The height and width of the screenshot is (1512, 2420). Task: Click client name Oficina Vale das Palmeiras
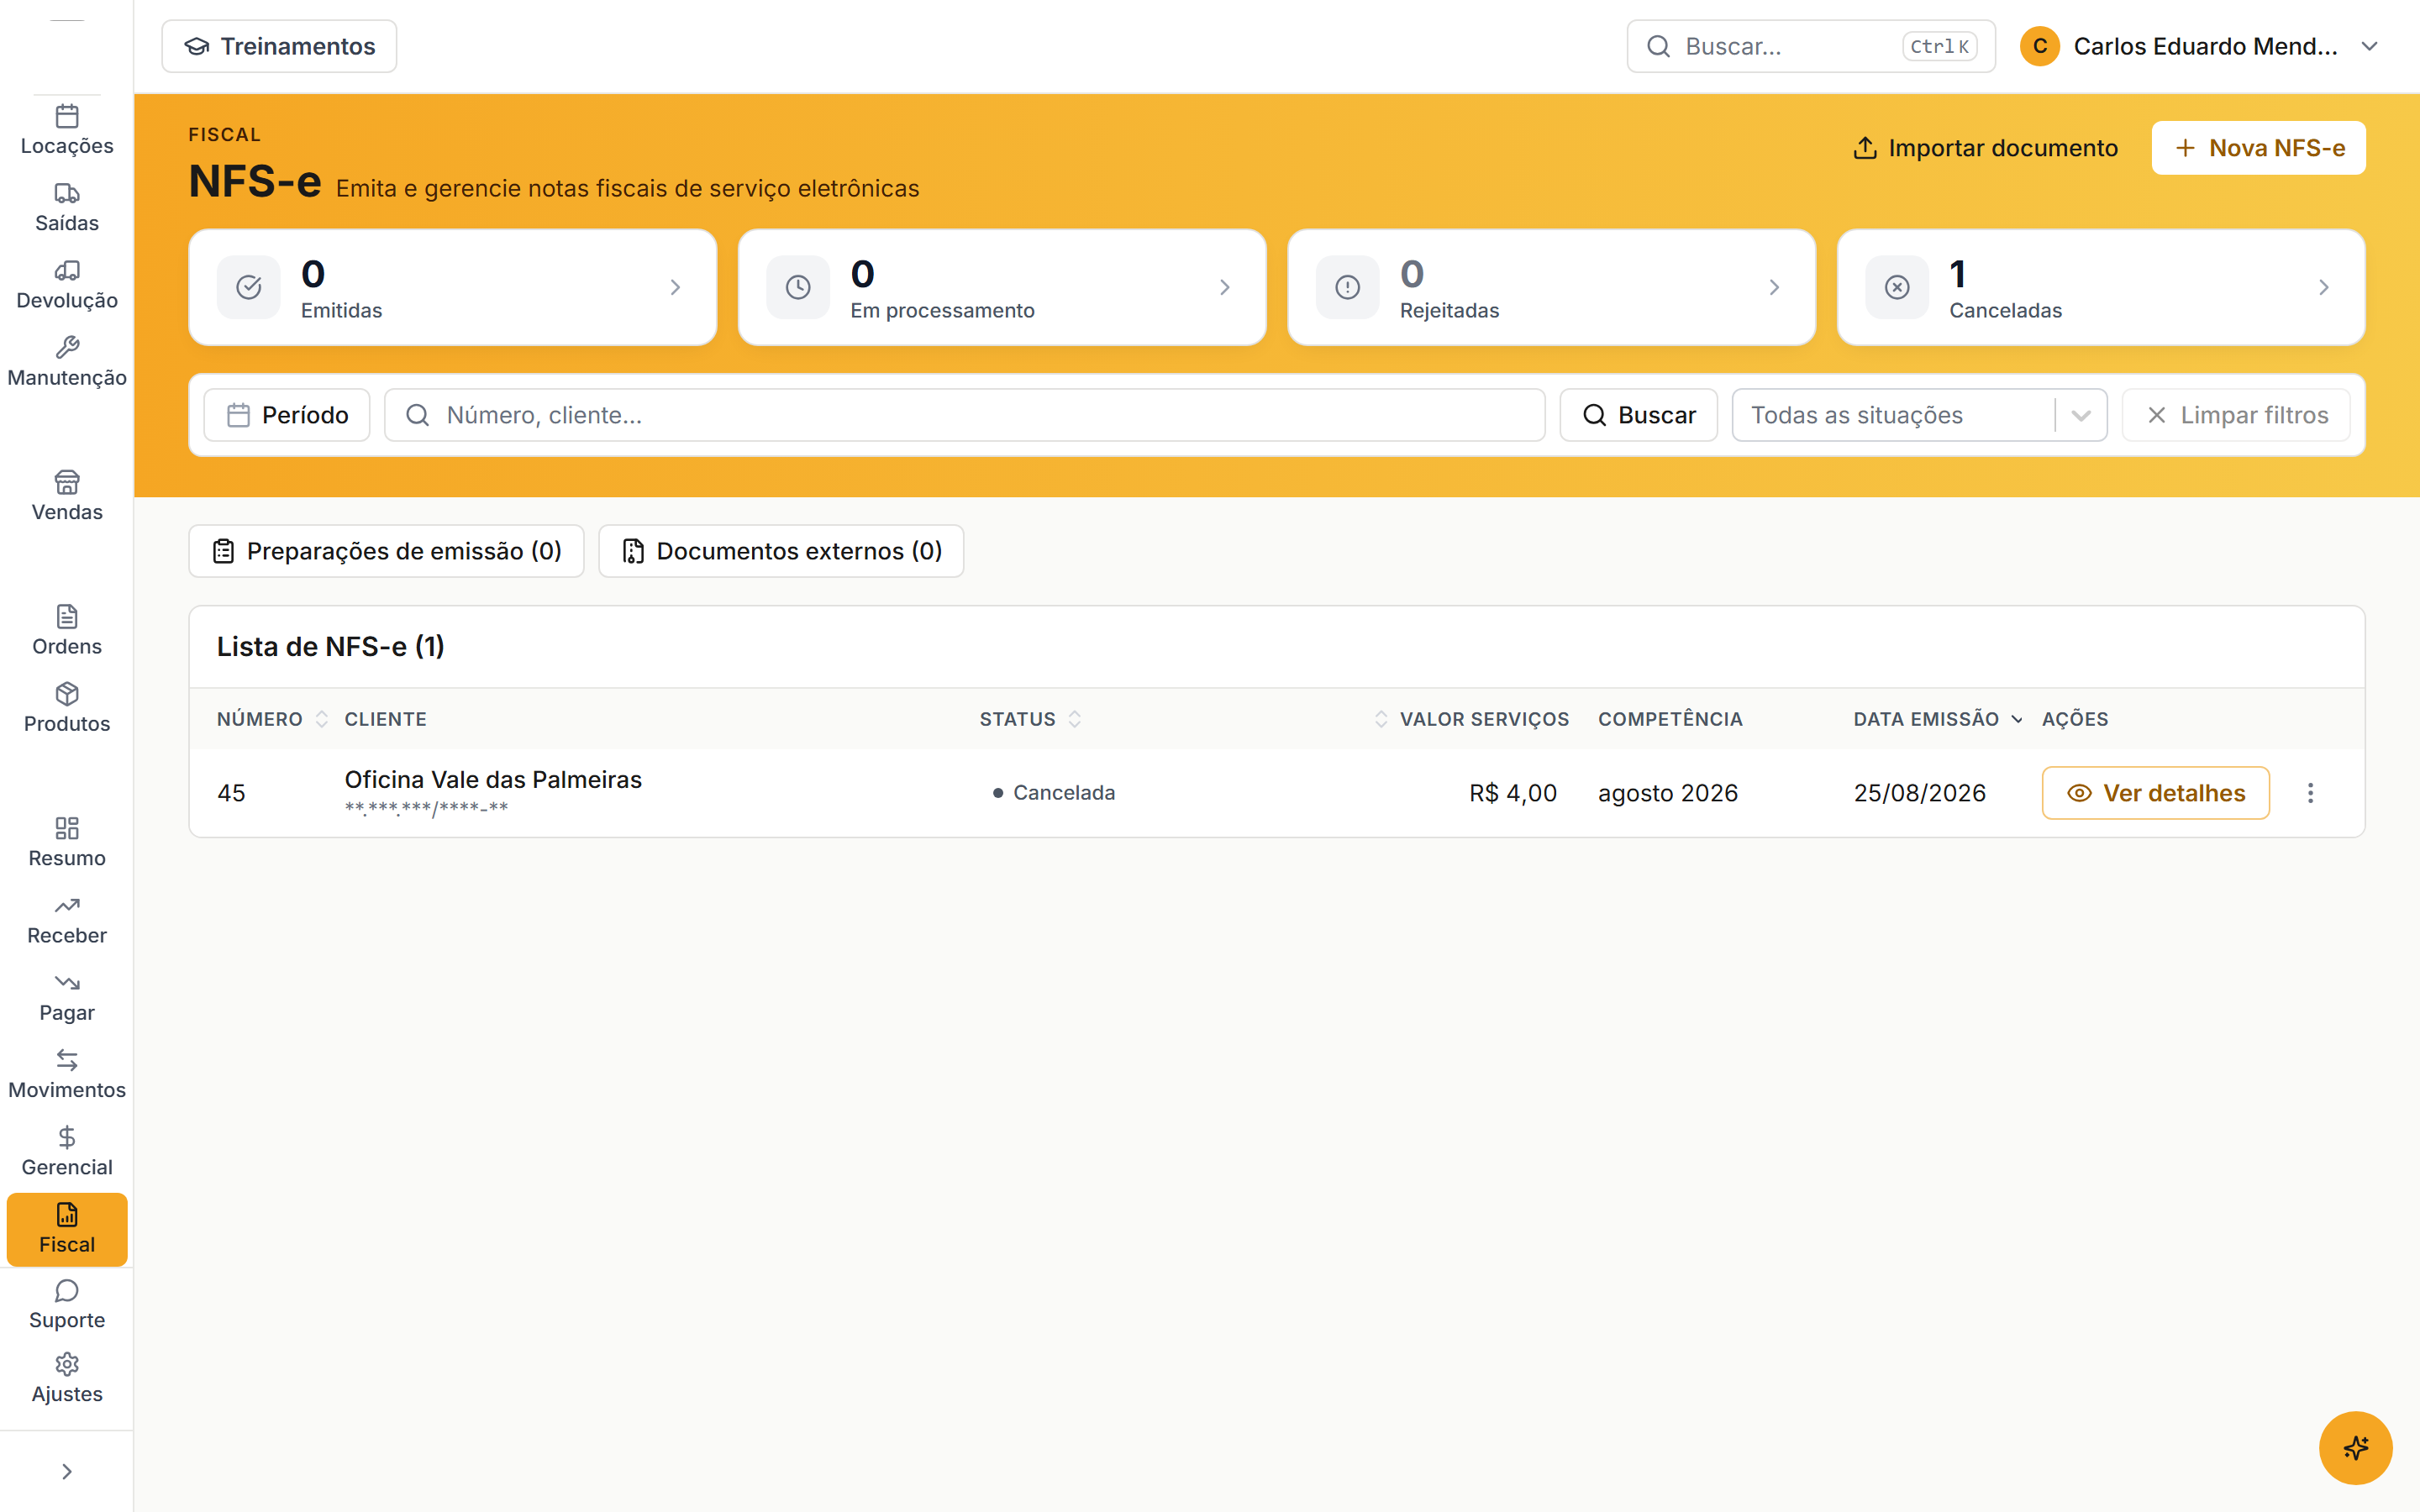click(x=493, y=779)
